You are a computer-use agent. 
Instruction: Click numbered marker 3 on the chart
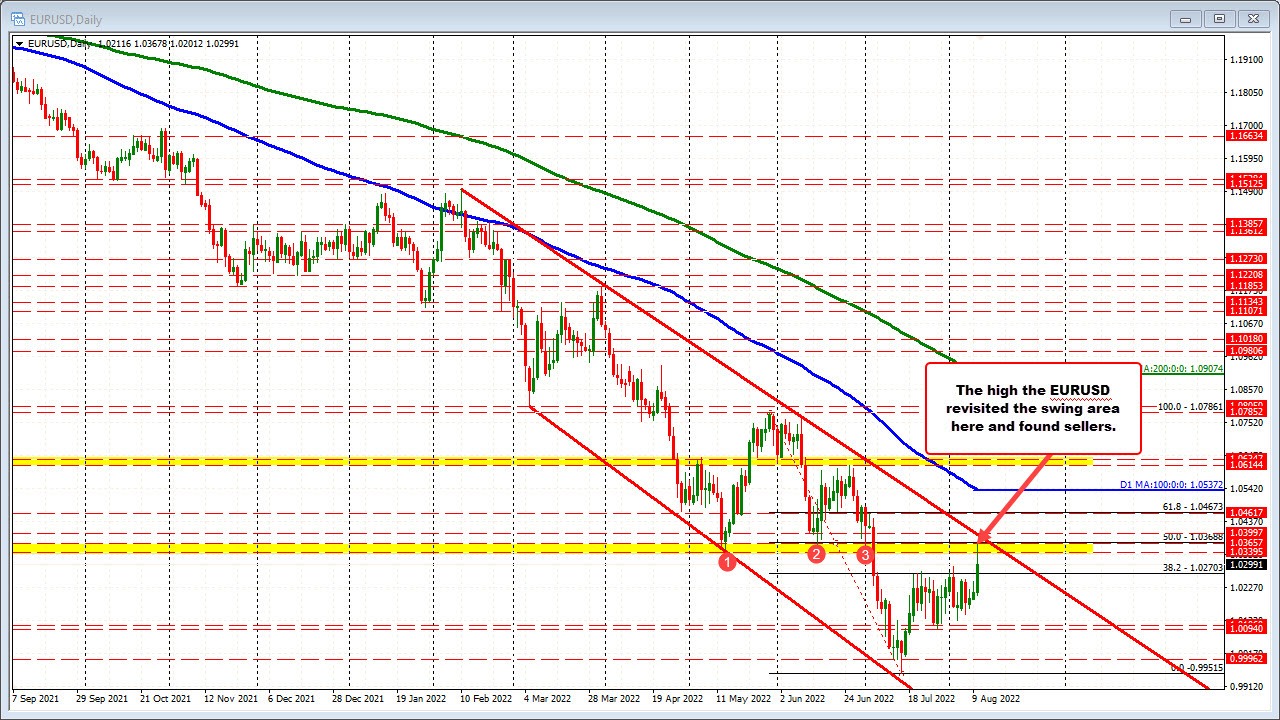pyautogui.click(x=864, y=554)
